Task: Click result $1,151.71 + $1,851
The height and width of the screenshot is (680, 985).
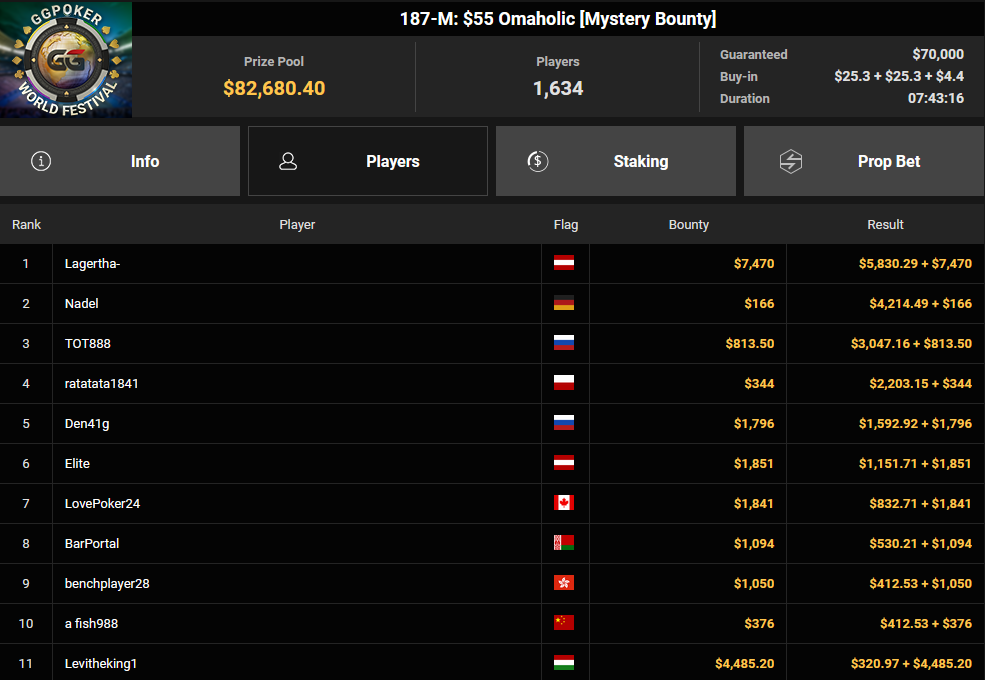Action: coord(915,463)
